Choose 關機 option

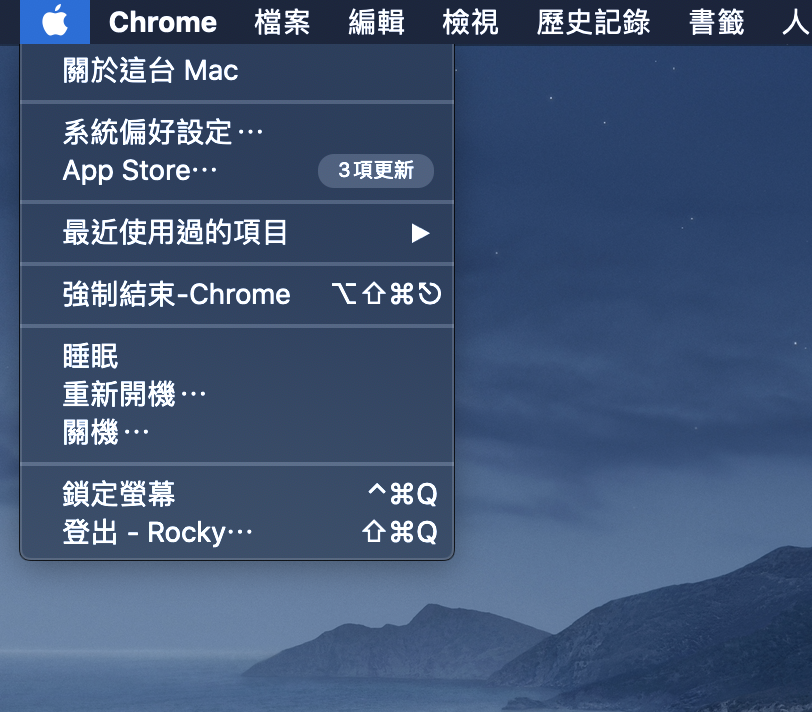105,433
